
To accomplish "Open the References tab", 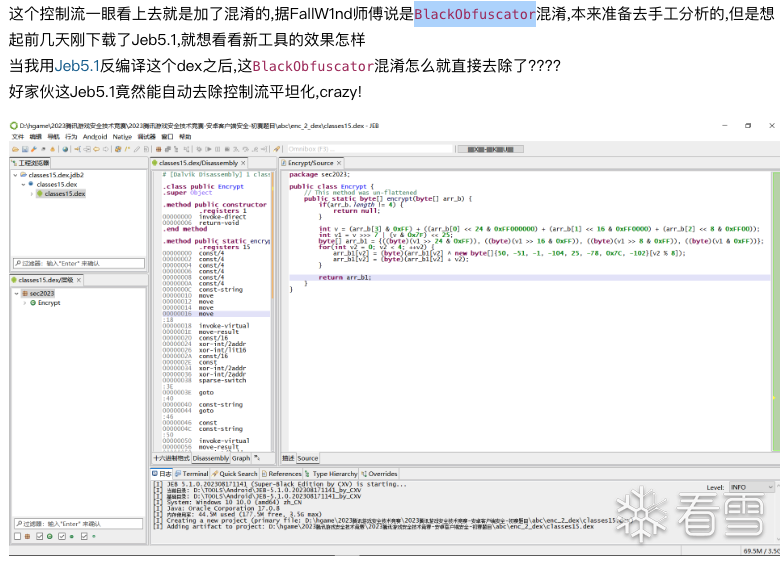I will click(x=282, y=473).
